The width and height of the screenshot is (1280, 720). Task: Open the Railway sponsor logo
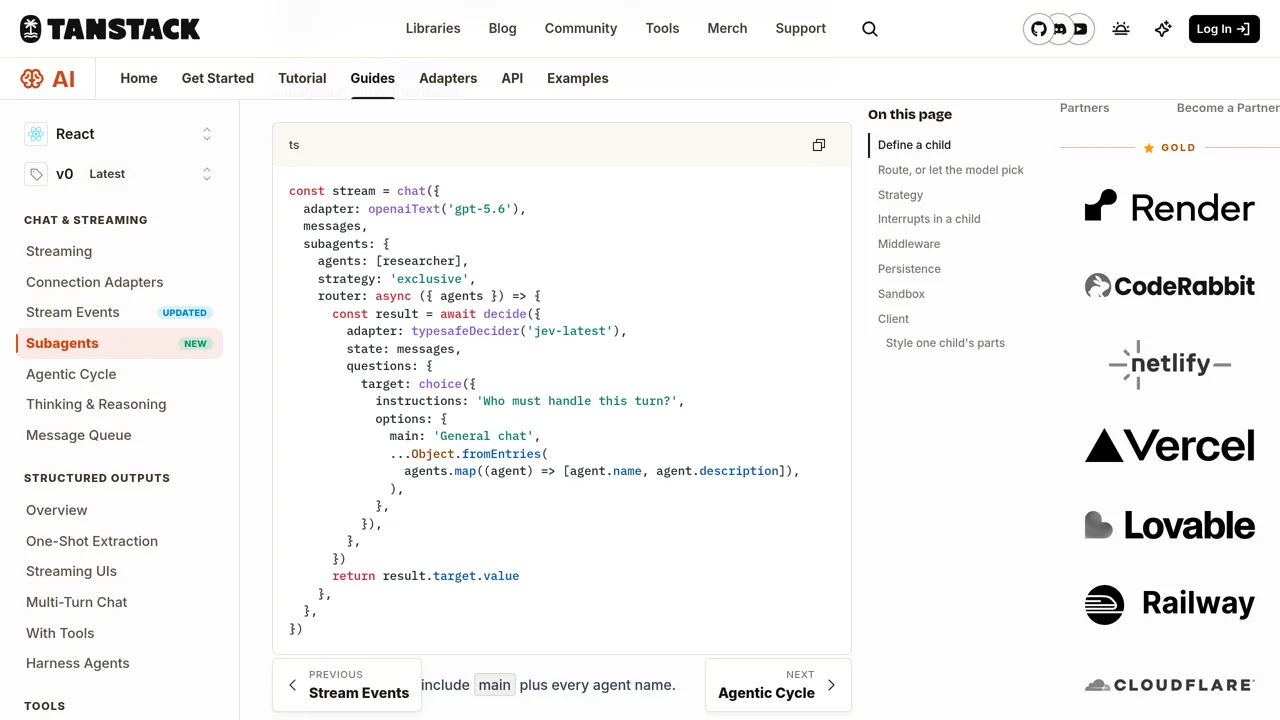(x=1169, y=604)
